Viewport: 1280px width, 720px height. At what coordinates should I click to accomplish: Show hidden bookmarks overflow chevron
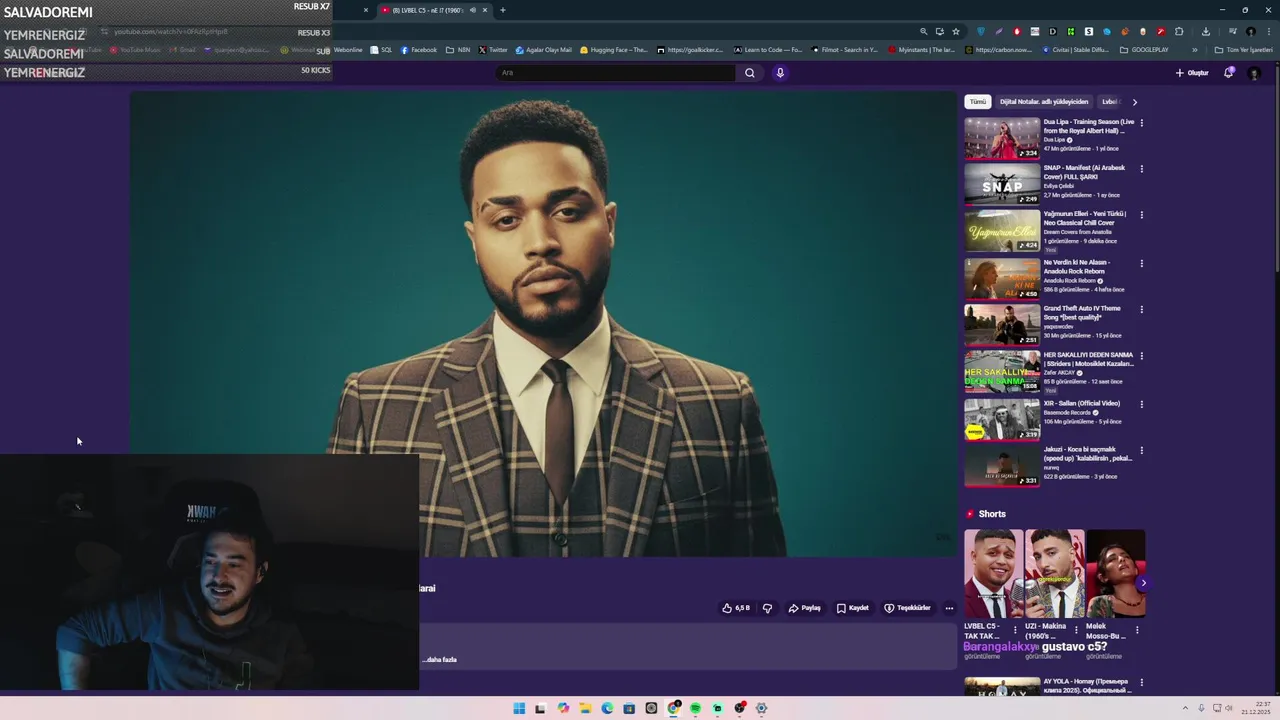(1194, 50)
